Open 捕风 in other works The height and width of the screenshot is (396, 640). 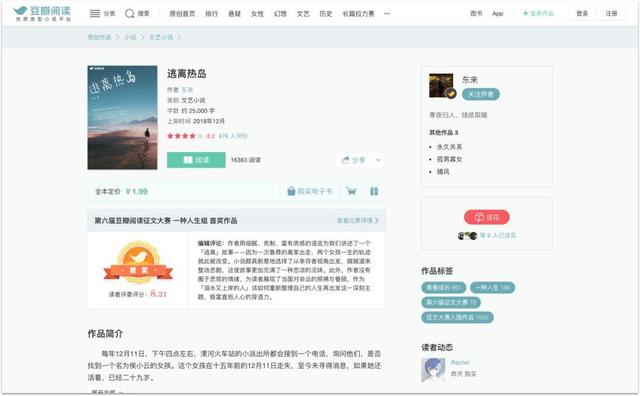point(443,171)
